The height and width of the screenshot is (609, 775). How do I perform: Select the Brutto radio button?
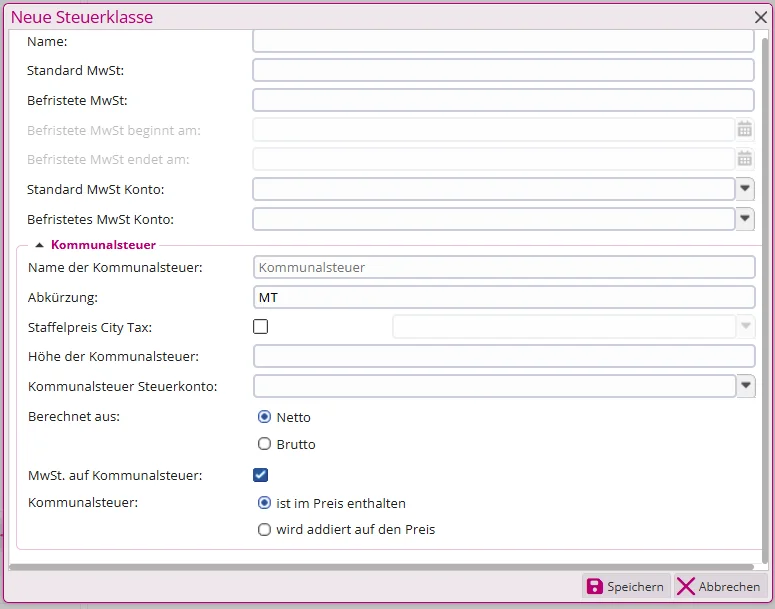click(264, 443)
